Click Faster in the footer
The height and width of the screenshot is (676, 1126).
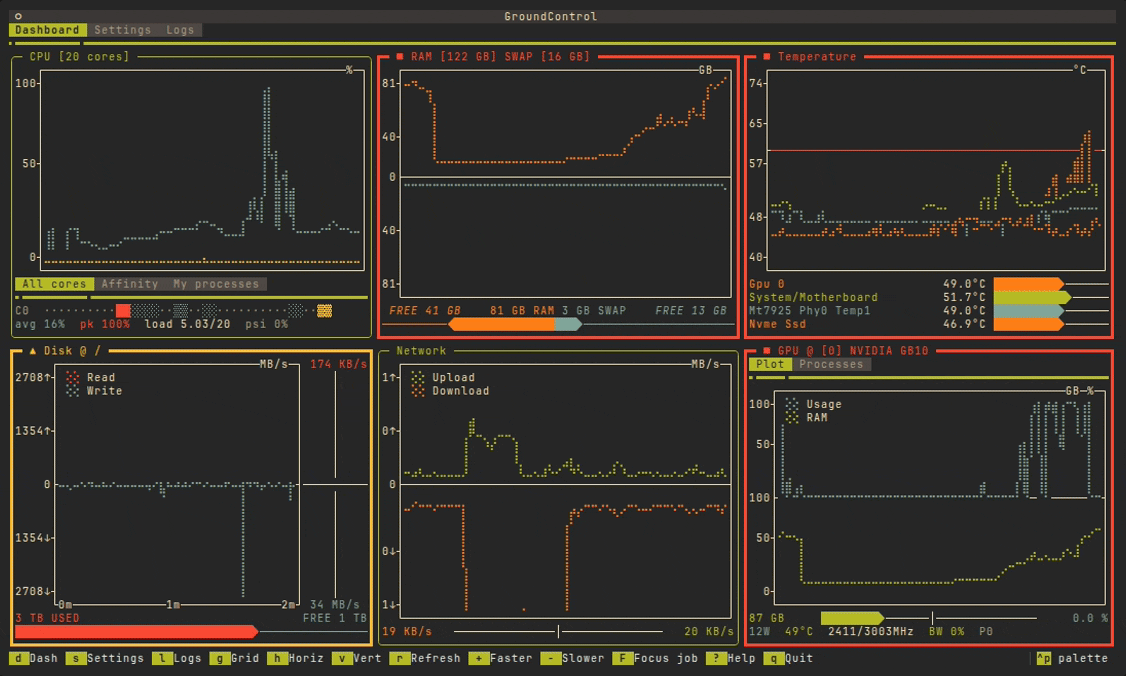pos(501,658)
